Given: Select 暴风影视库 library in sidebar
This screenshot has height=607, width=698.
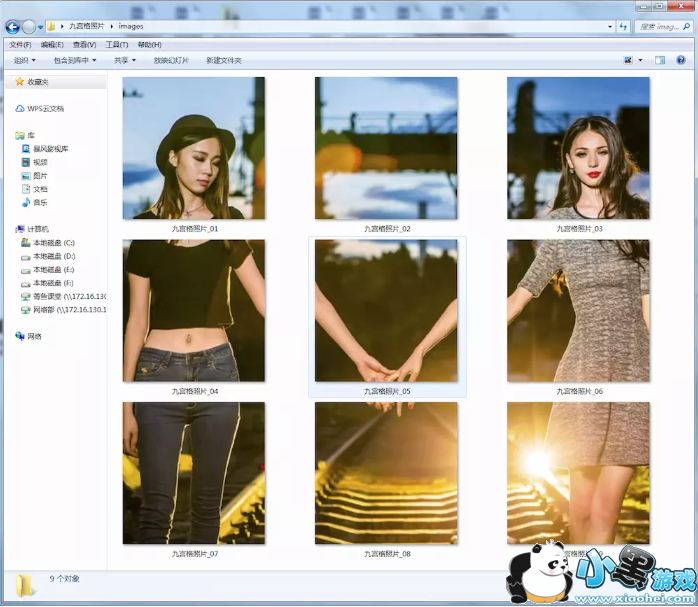Looking at the screenshot, I should pyautogui.click(x=50, y=148).
